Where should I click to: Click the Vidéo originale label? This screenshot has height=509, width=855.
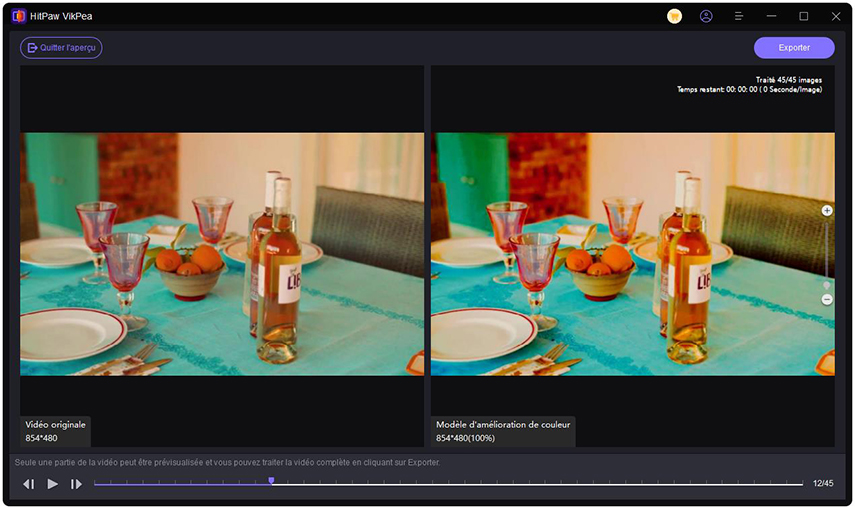tap(56, 425)
